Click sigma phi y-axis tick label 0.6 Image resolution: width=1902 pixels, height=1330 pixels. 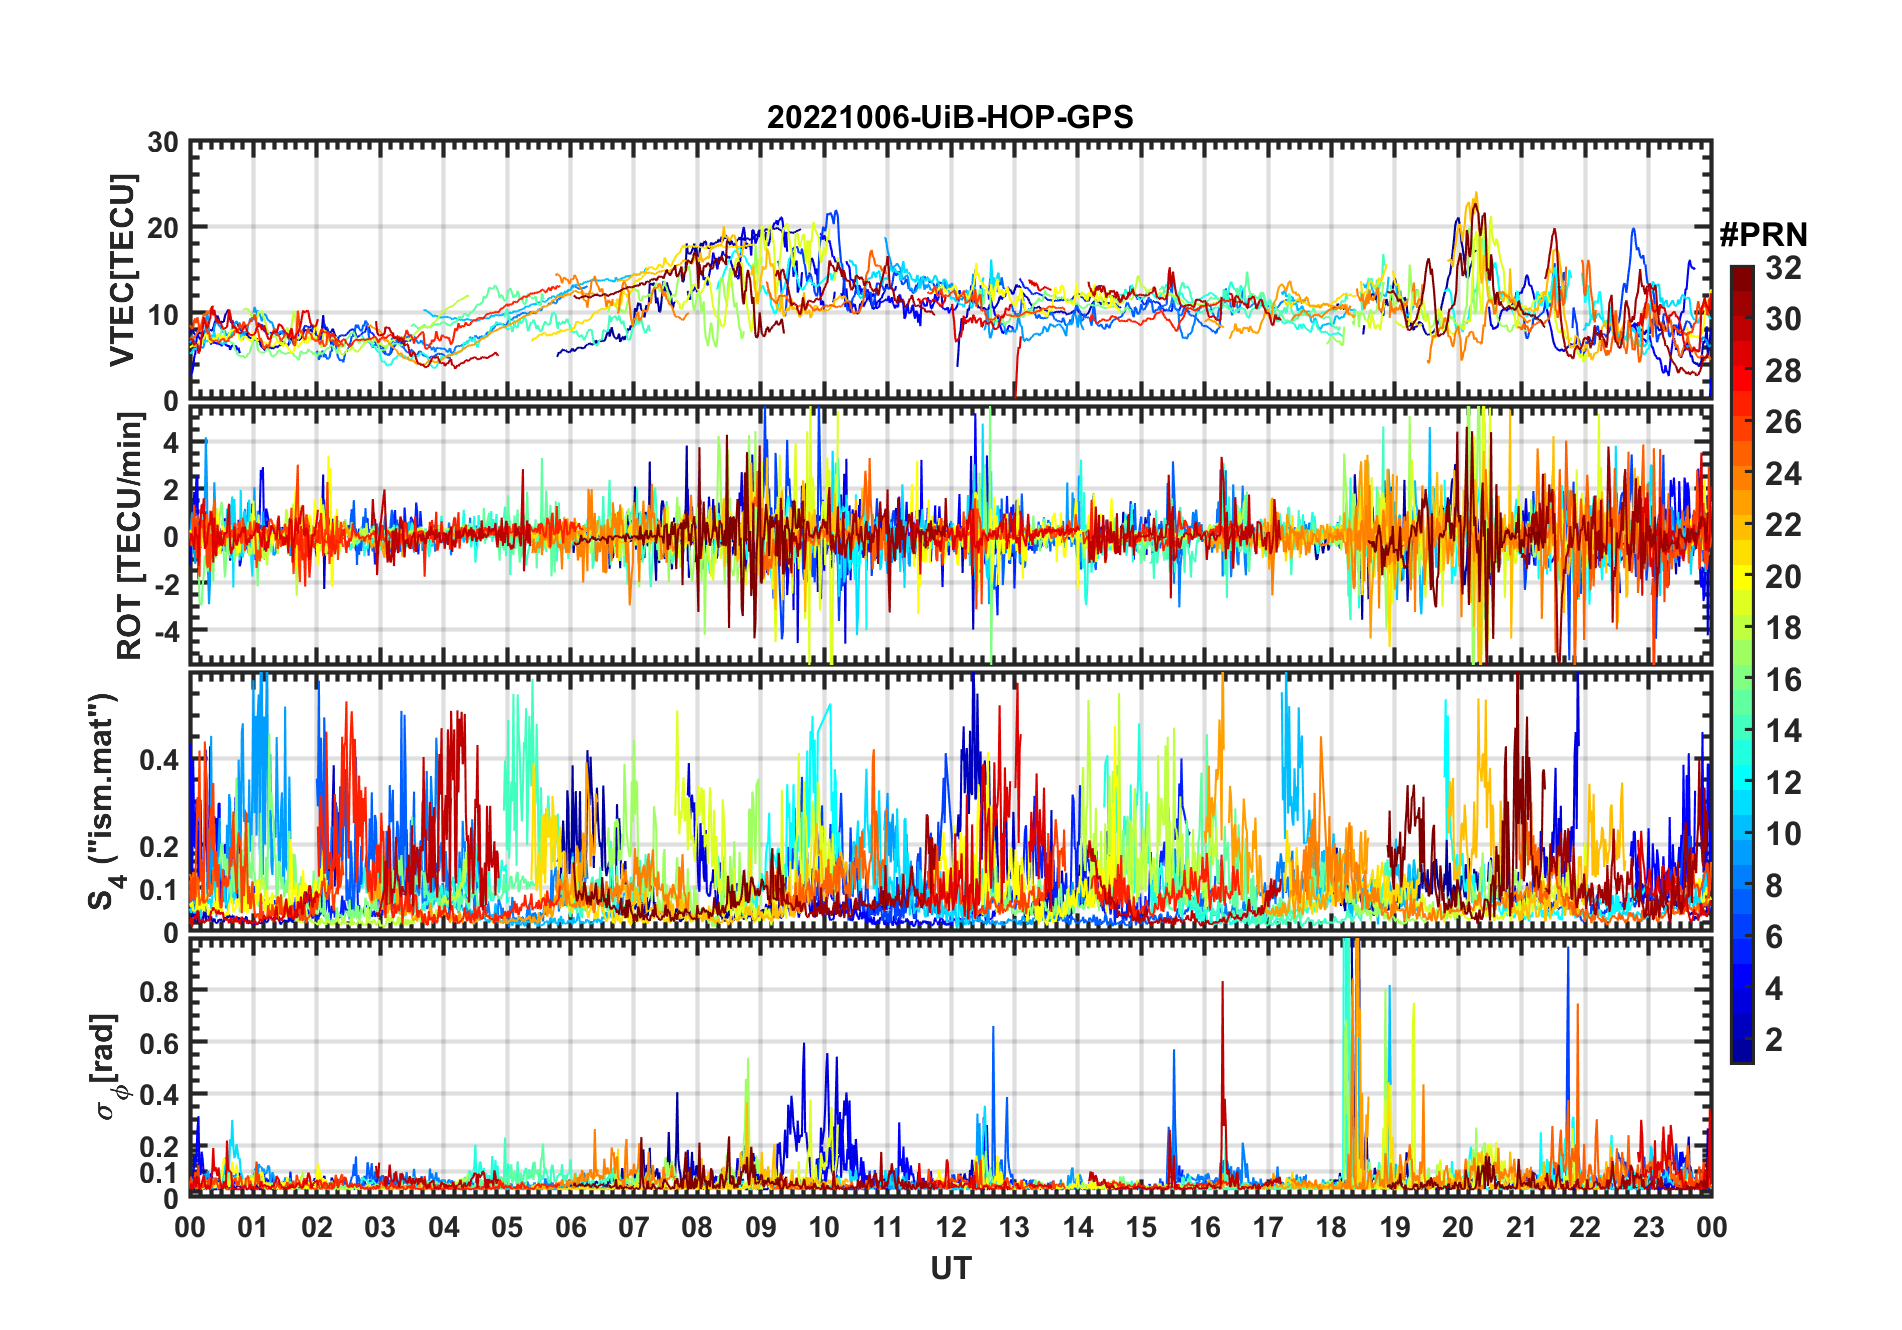coord(159,1044)
